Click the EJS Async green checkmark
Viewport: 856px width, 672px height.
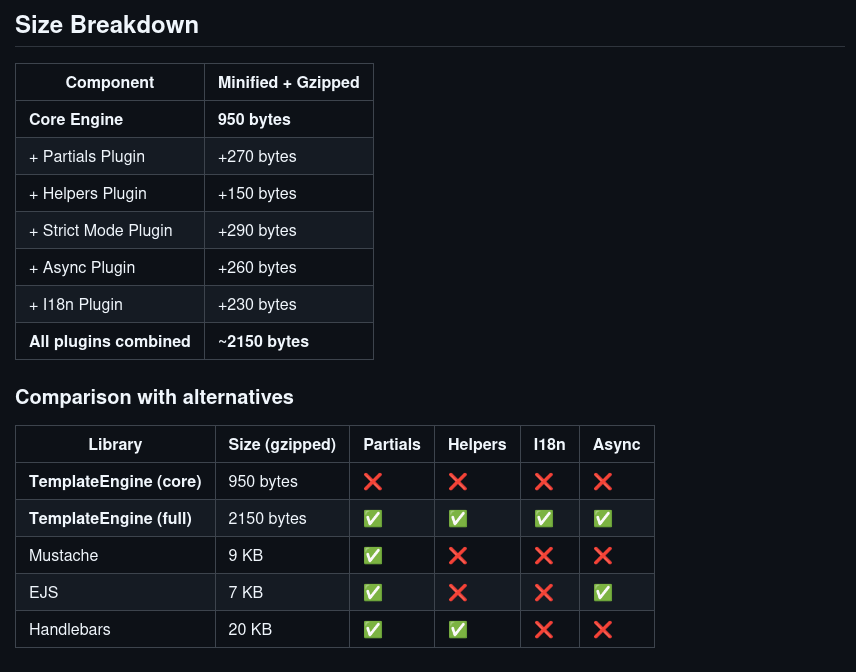[603, 593]
